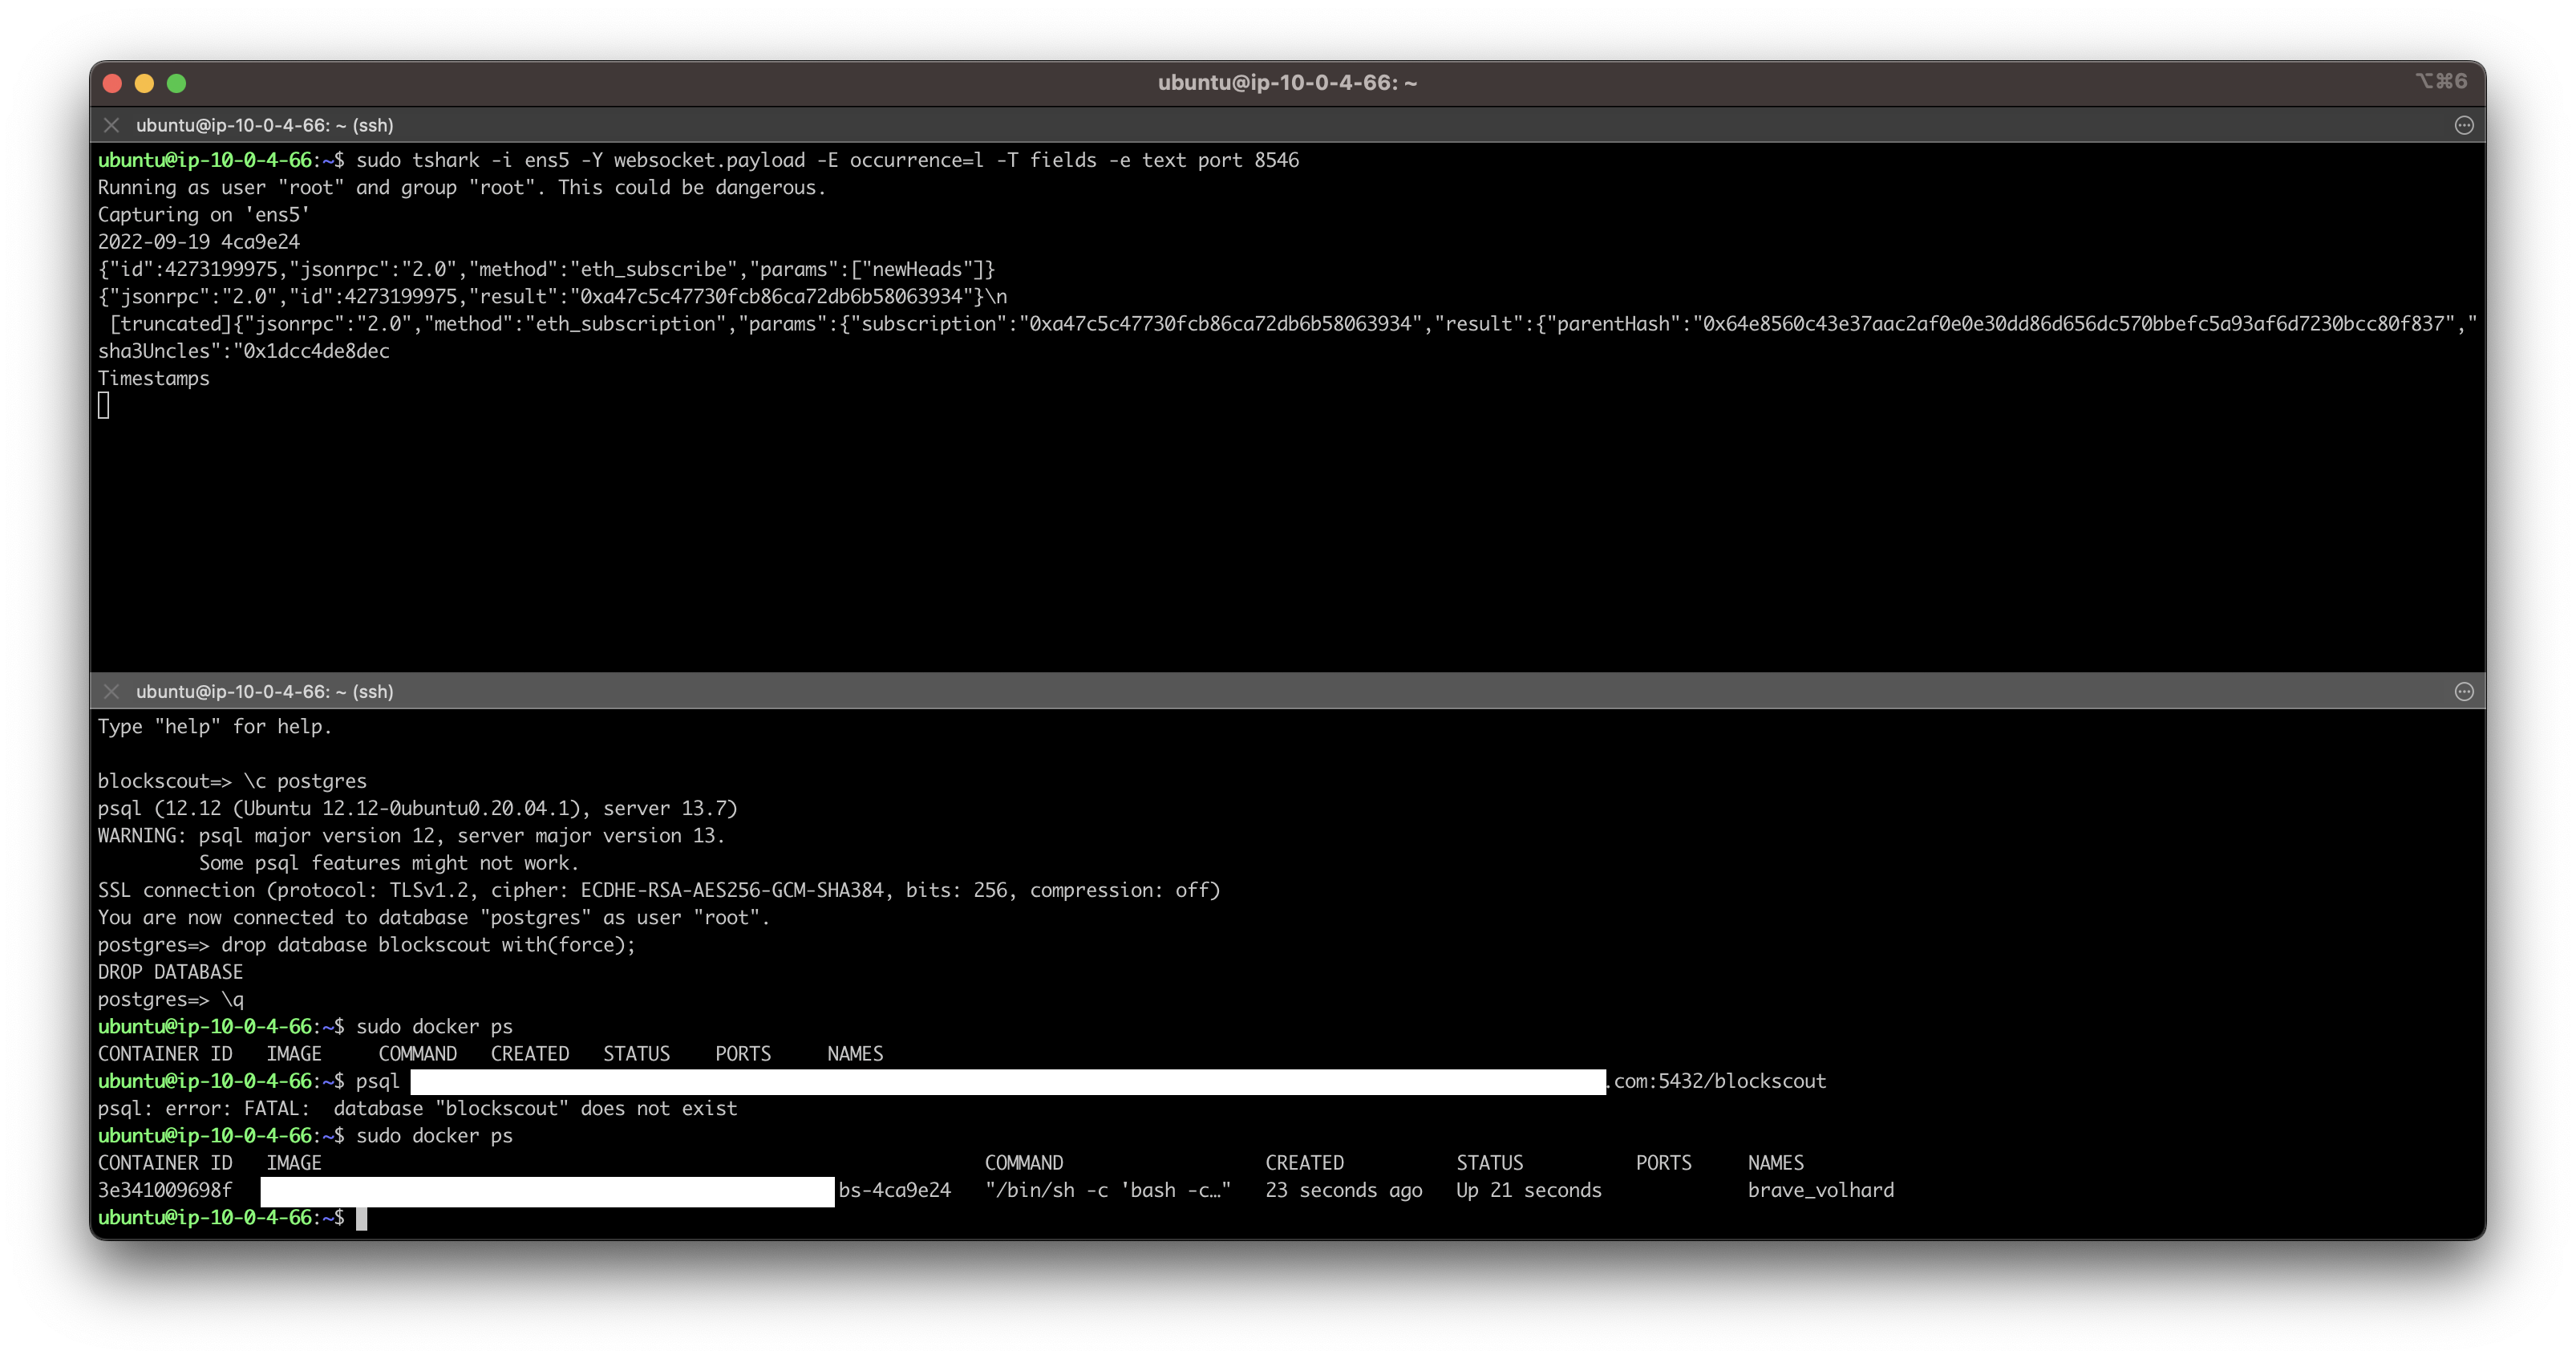Click the 'Timestamps' line in top pane

tap(153, 378)
